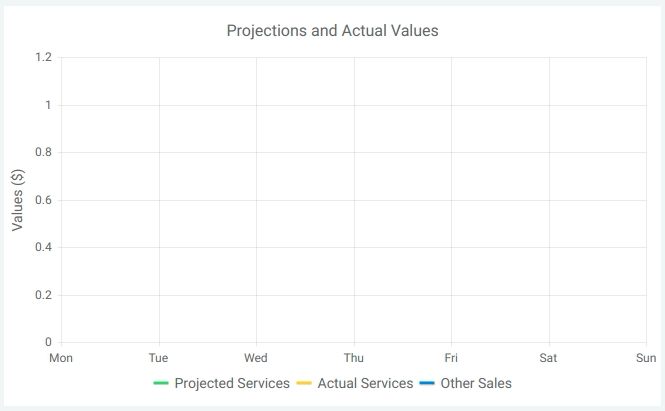The image size is (665, 411).
Task: Click the 0.8 y-axis tick label
Action: click(x=43, y=152)
